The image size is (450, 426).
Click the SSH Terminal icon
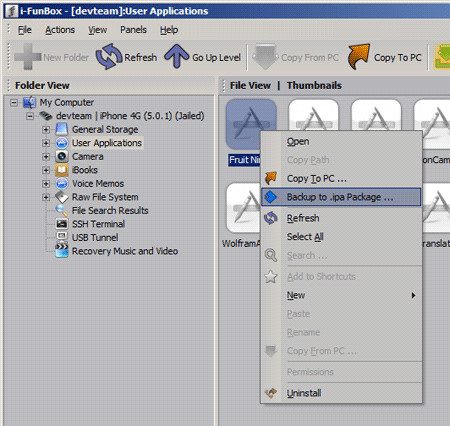click(62, 224)
